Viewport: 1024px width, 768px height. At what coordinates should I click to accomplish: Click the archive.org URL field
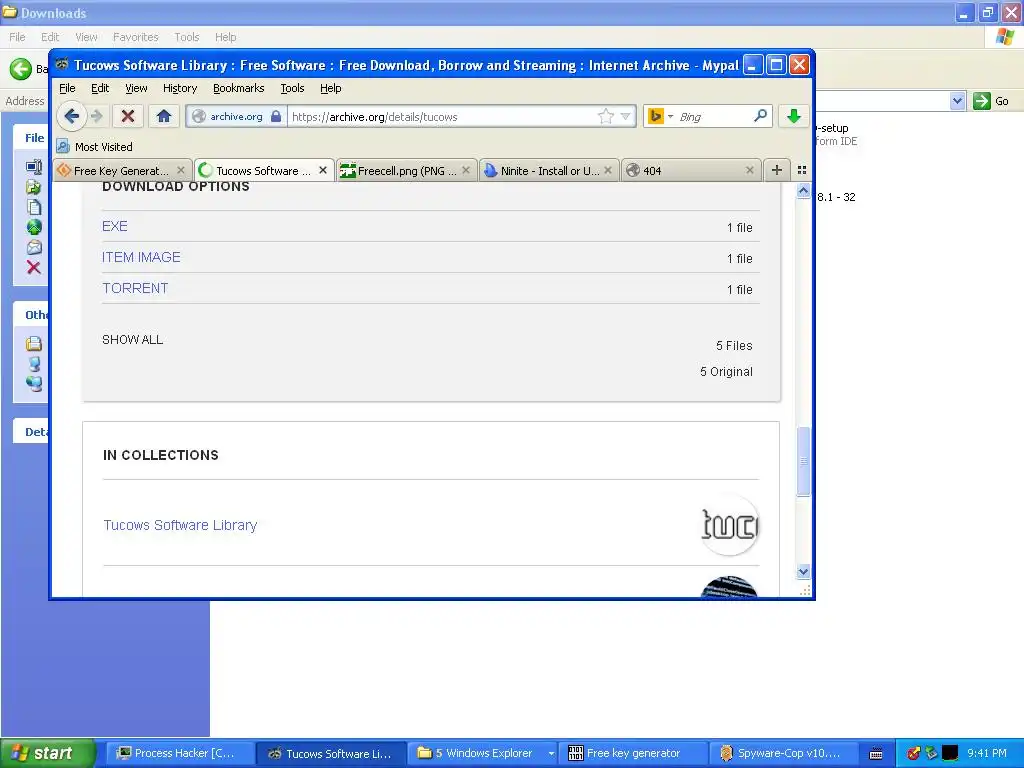[x=443, y=116]
